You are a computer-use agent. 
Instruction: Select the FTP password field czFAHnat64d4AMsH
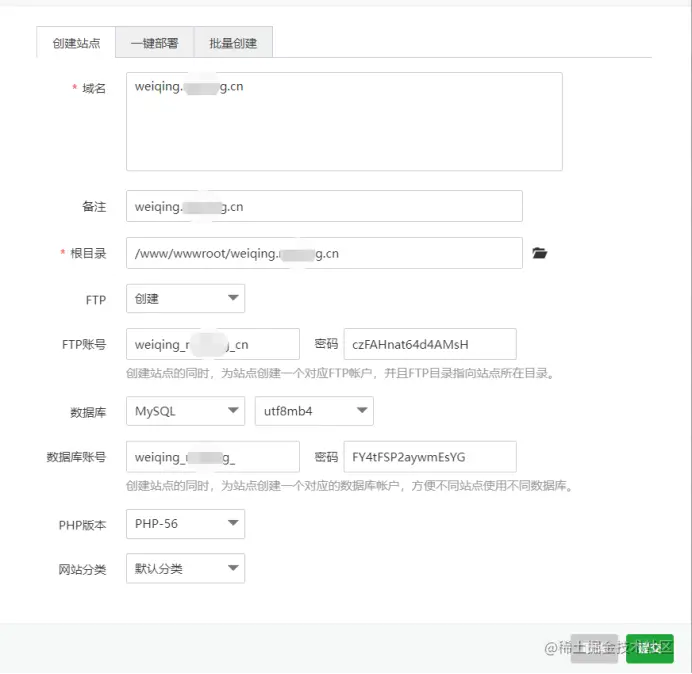[x=430, y=344]
